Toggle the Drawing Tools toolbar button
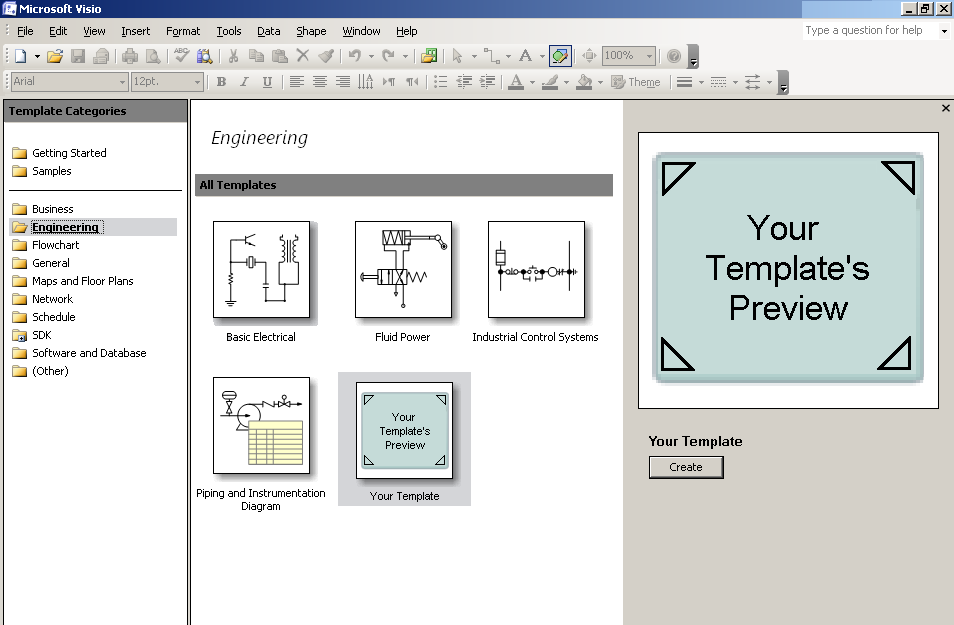This screenshot has width=954, height=625. click(560, 56)
